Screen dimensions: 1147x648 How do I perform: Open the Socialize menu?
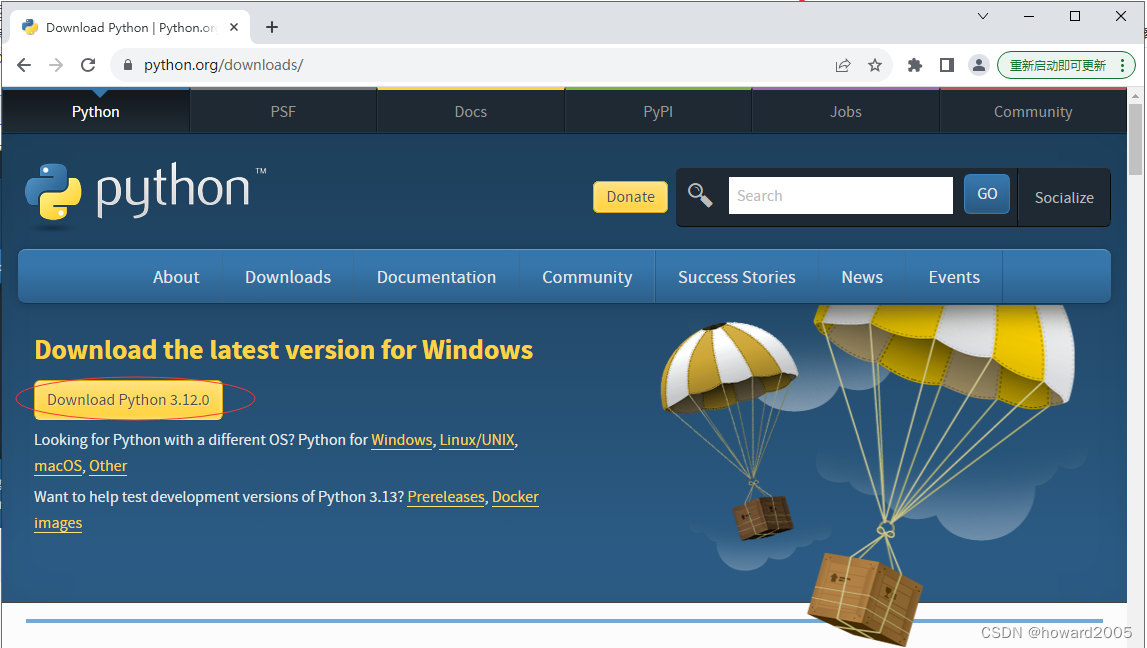1064,197
